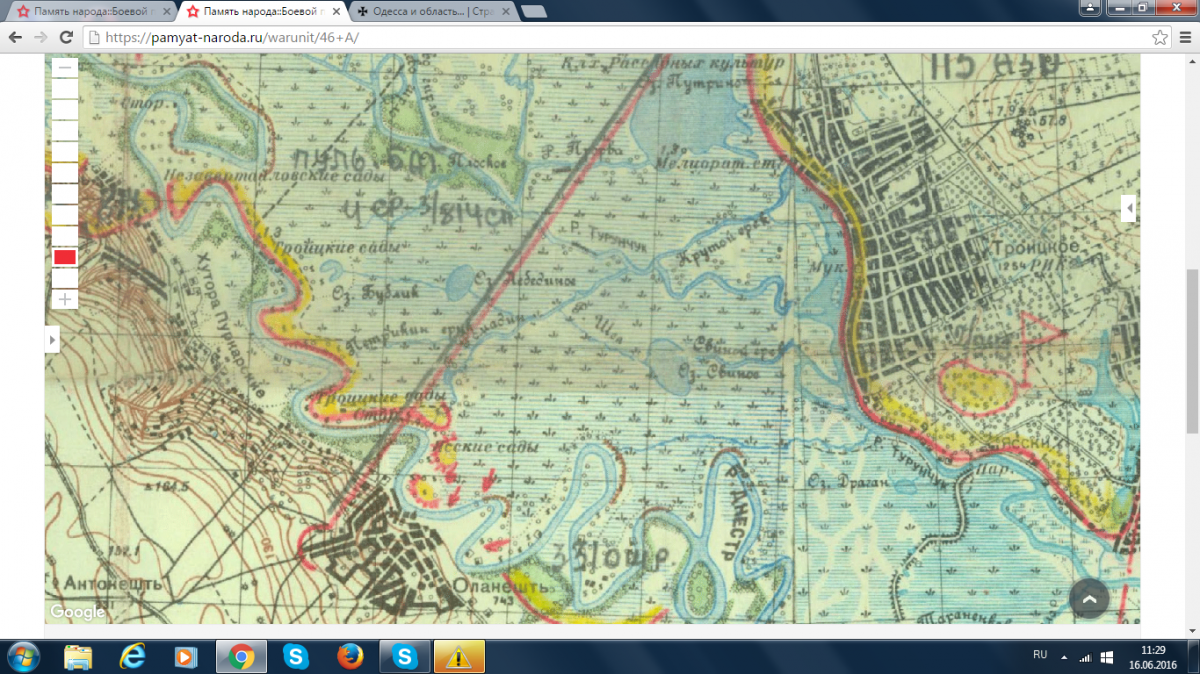
Task: Open Windows Media Player from the taskbar
Action: (x=186, y=656)
